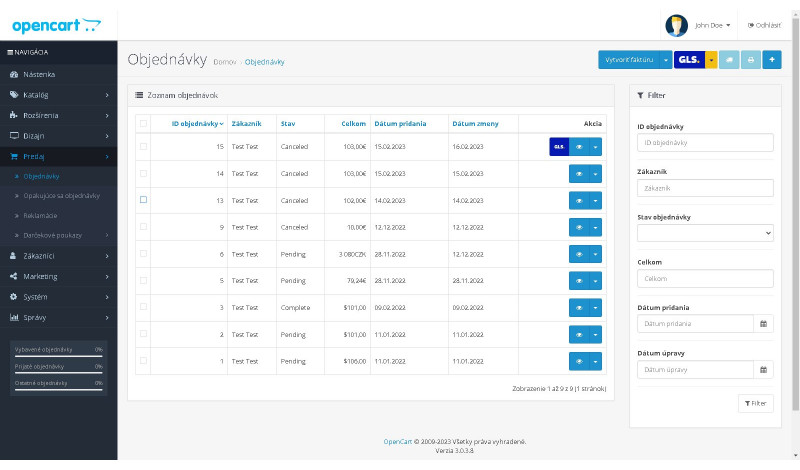Add a new order with the plus button
The image size is (800, 470).
point(771,60)
